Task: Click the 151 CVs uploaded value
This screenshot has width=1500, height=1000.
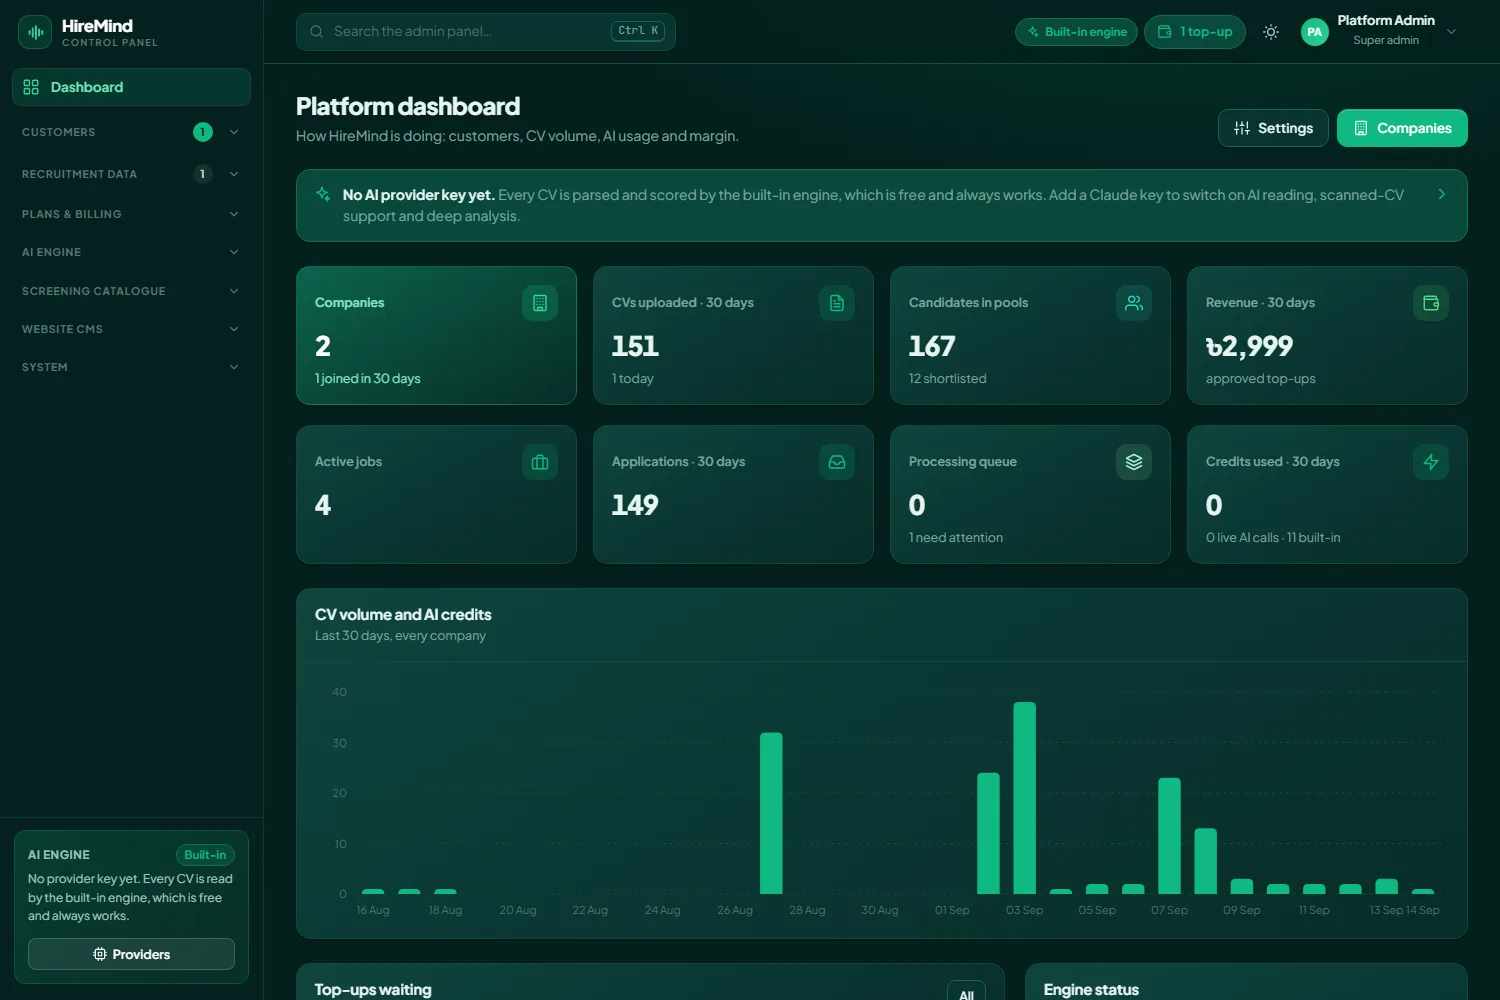Action: (x=635, y=346)
